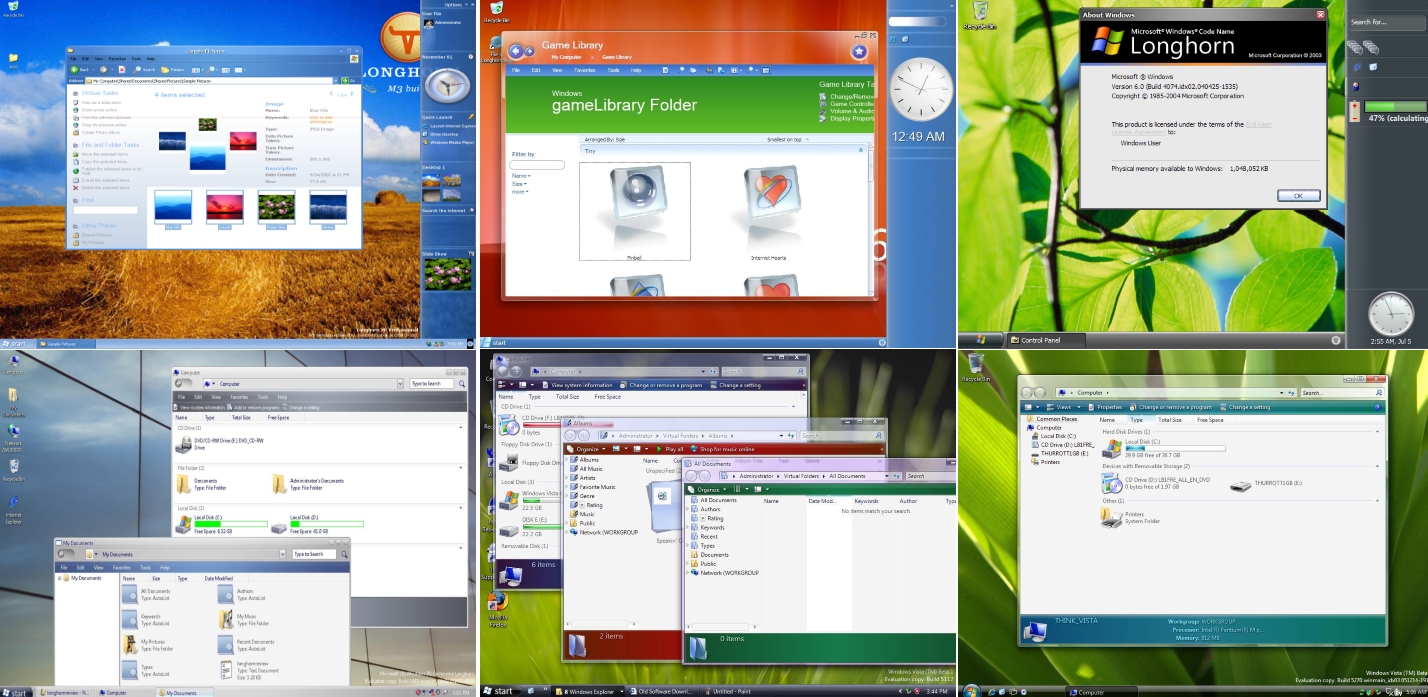Select the Sunset picture thumbnail
Image resolution: width=1428 pixels, height=697 pixels.
tap(225, 208)
